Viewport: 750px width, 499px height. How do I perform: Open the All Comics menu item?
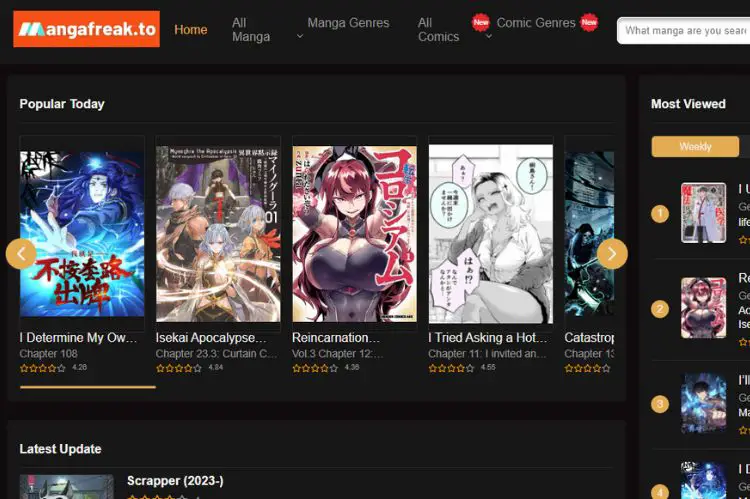tap(439, 30)
